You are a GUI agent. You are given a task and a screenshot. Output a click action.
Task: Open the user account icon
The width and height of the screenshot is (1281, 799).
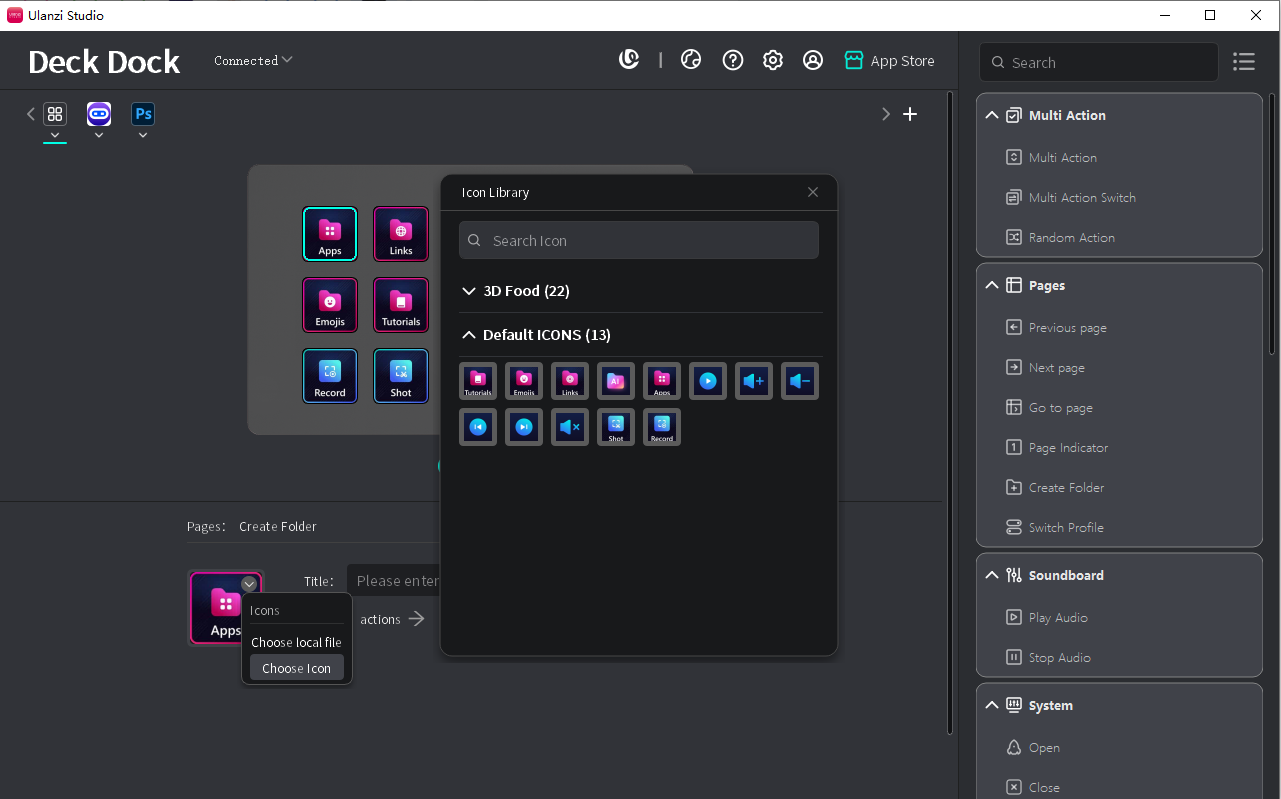[x=813, y=60]
